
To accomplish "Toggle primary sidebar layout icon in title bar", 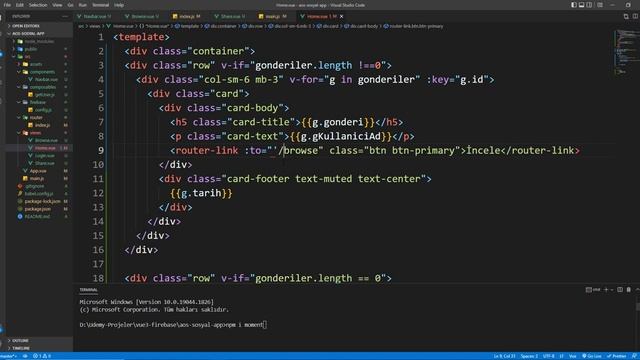I will pyautogui.click(x=573, y=5).
